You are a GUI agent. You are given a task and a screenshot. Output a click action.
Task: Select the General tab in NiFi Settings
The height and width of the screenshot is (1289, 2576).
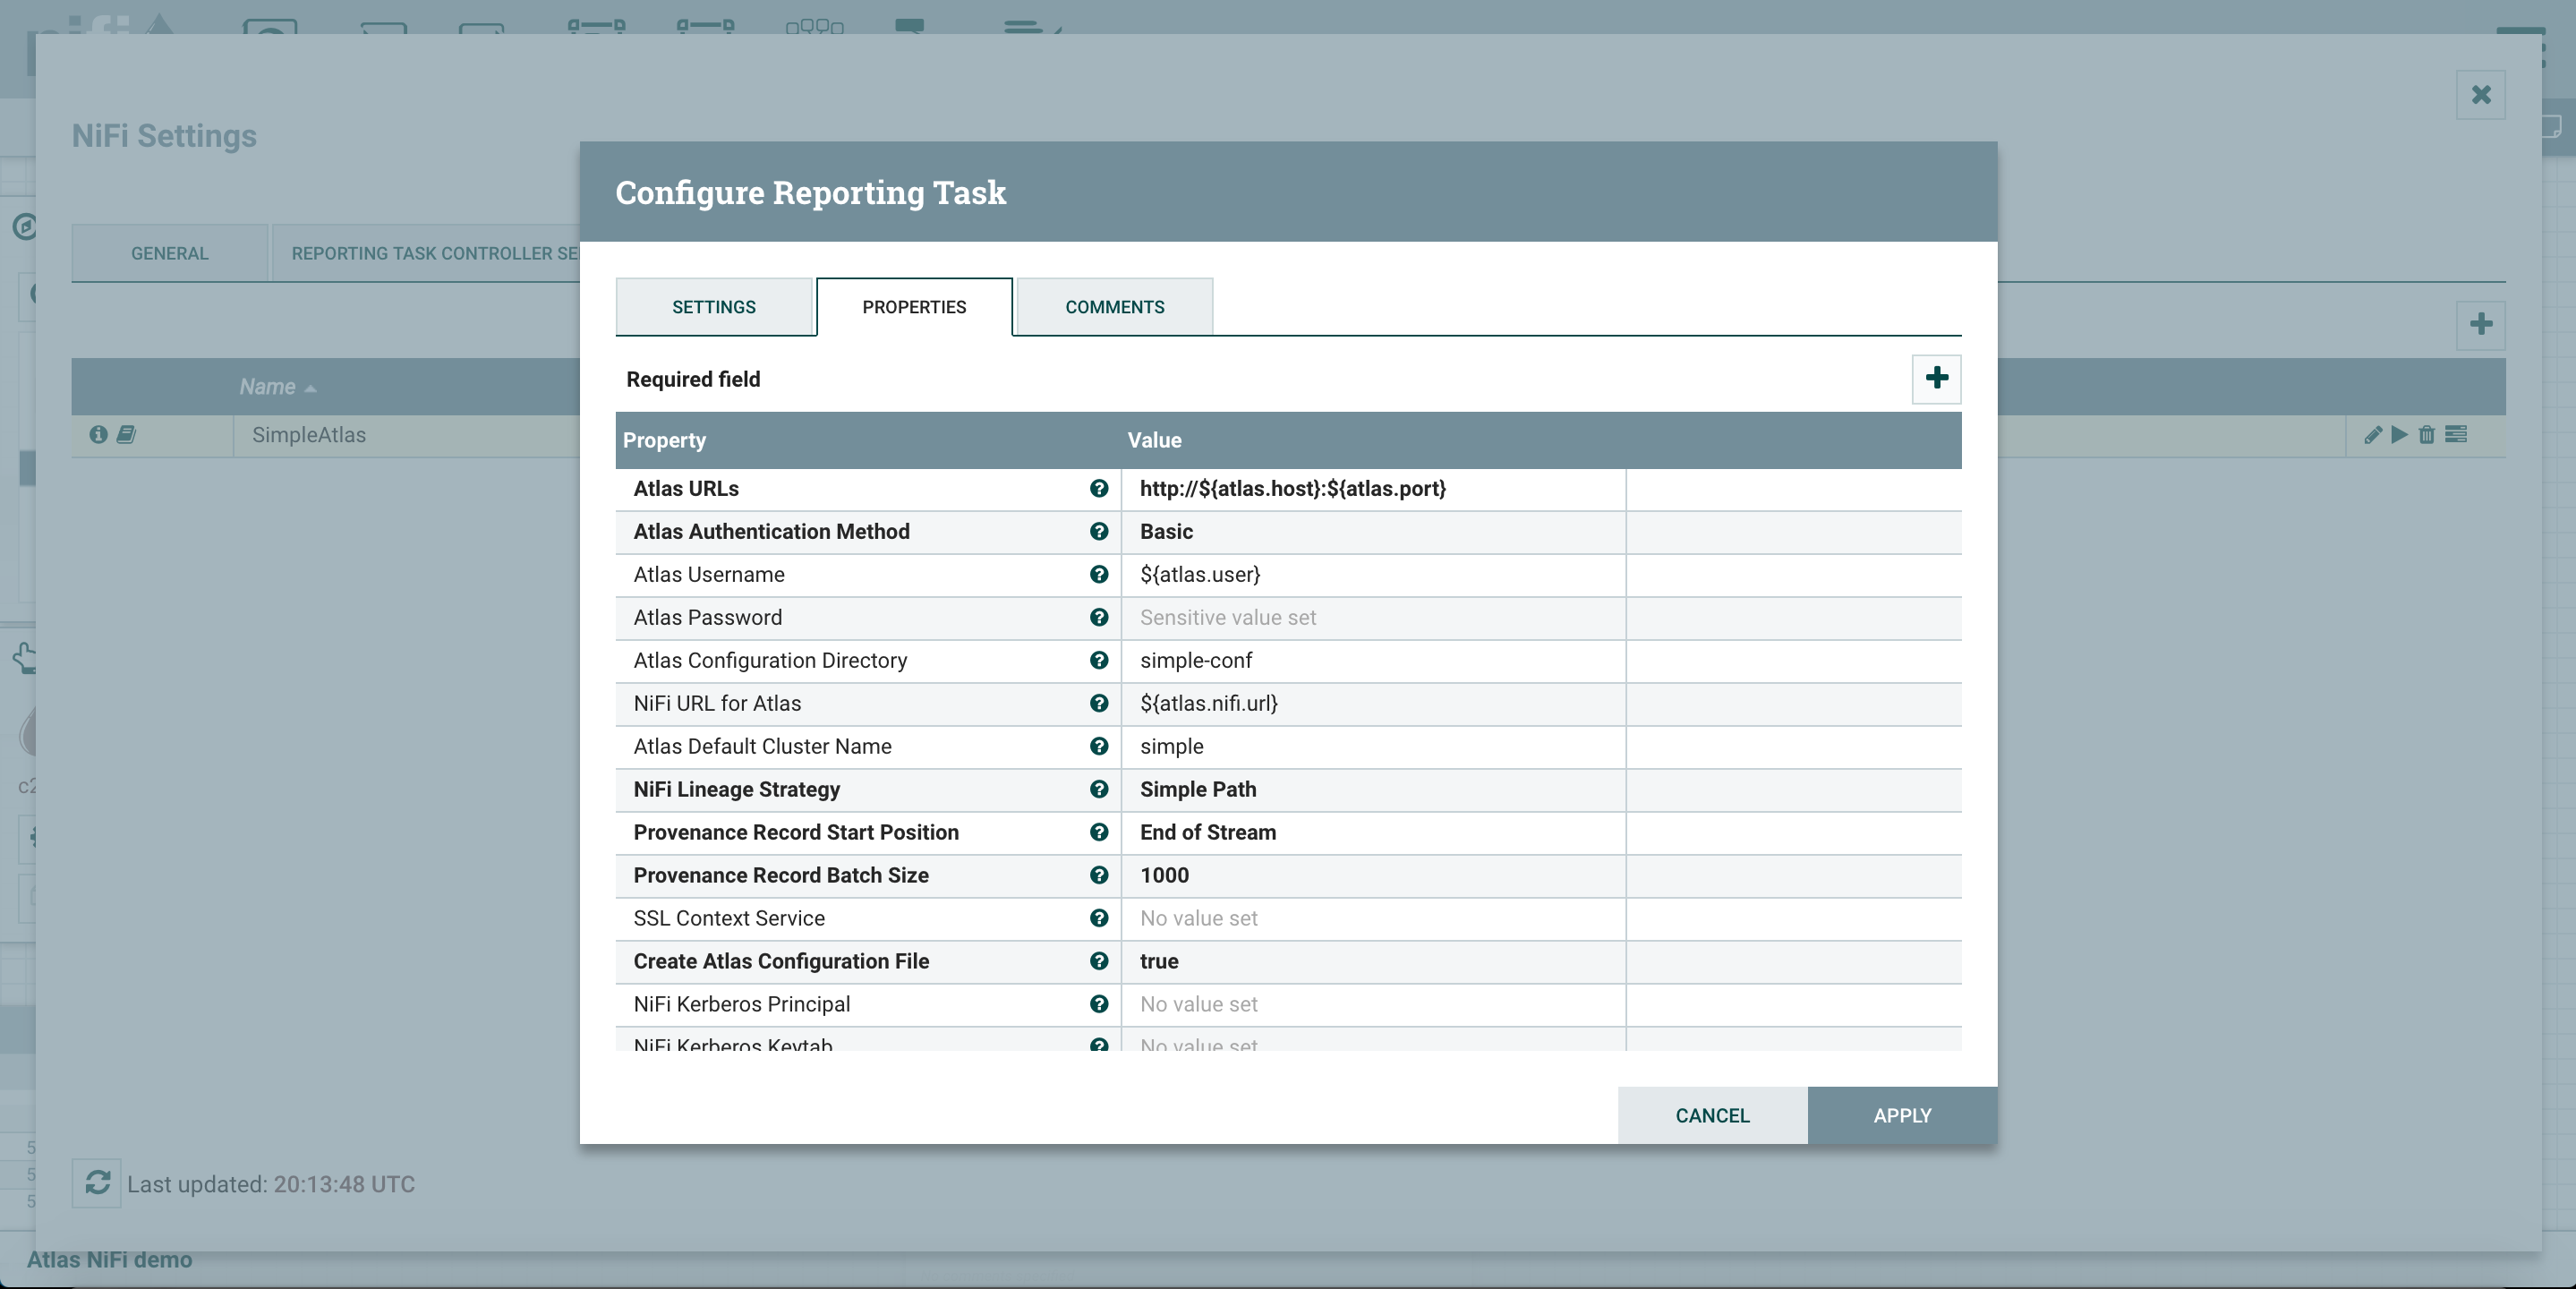pyautogui.click(x=169, y=253)
